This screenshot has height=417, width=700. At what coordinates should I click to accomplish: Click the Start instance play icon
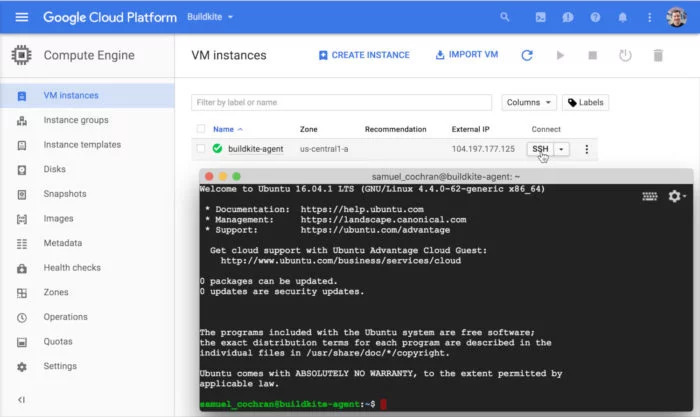coord(560,55)
